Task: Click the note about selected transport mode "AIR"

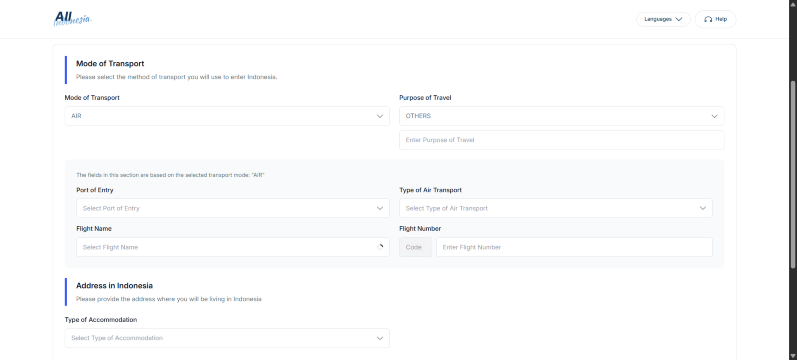Action: click(170, 175)
